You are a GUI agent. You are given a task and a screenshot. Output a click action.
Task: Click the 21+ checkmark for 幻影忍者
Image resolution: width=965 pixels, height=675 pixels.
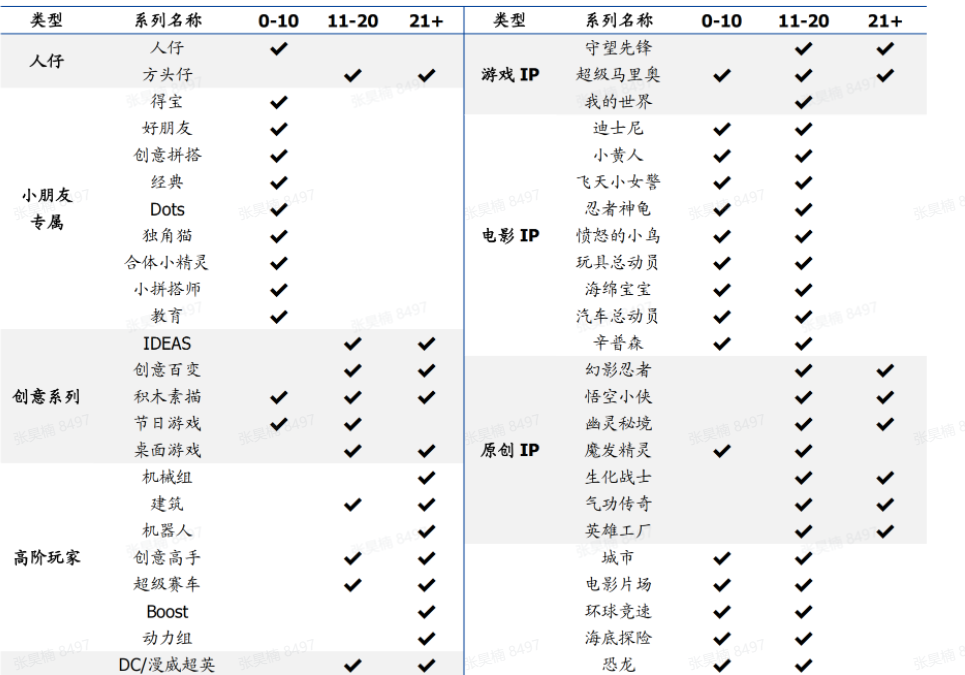[x=884, y=371]
